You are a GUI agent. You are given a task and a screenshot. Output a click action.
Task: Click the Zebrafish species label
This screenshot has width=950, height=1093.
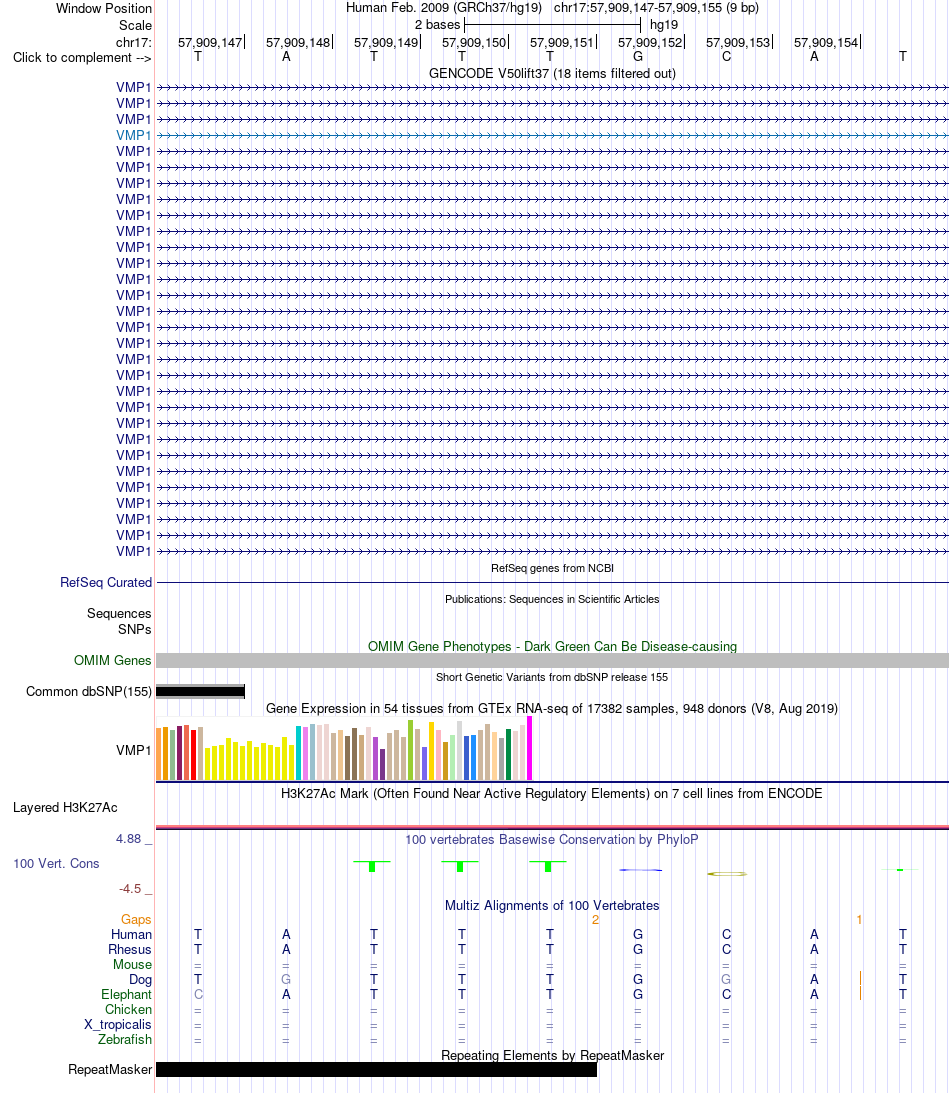pyautogui.click(x=125, y=1039)
